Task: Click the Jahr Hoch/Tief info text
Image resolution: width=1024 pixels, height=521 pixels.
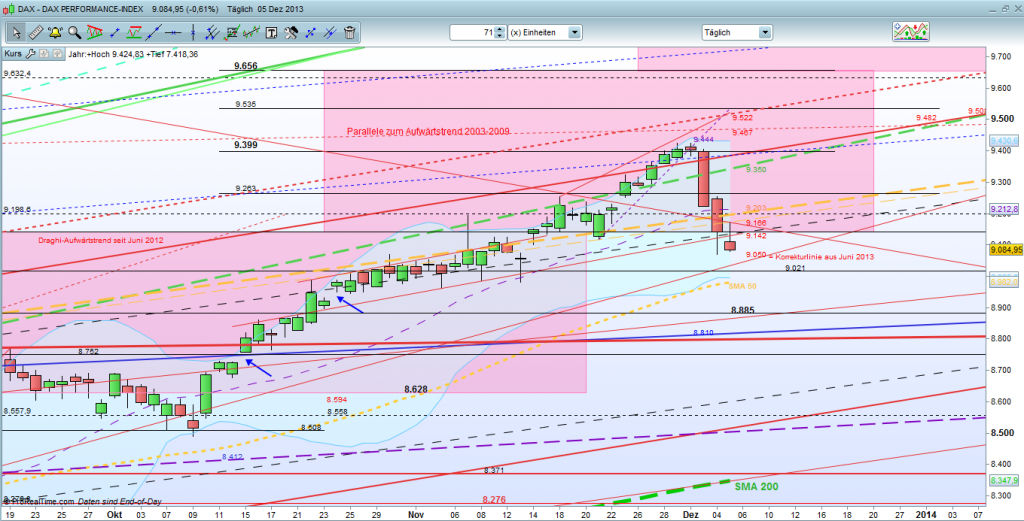Action: click(133, 54)
